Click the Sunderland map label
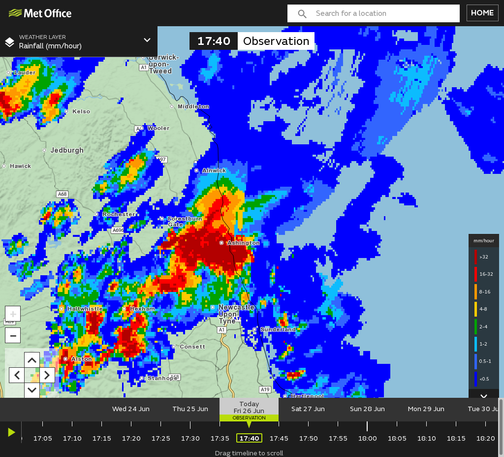Viewport: 504px width, 457px height. click(x=278, y=329)
